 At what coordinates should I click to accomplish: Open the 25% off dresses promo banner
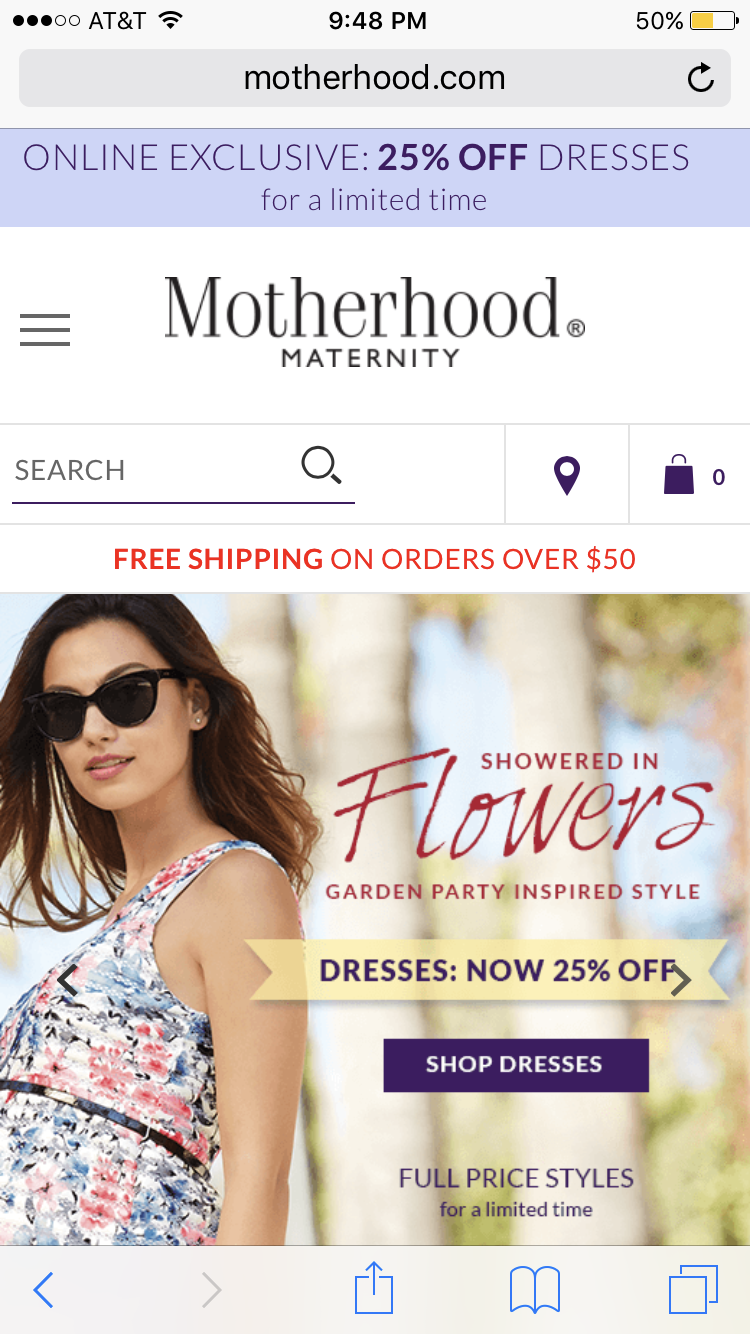click(x=375, y=177)
